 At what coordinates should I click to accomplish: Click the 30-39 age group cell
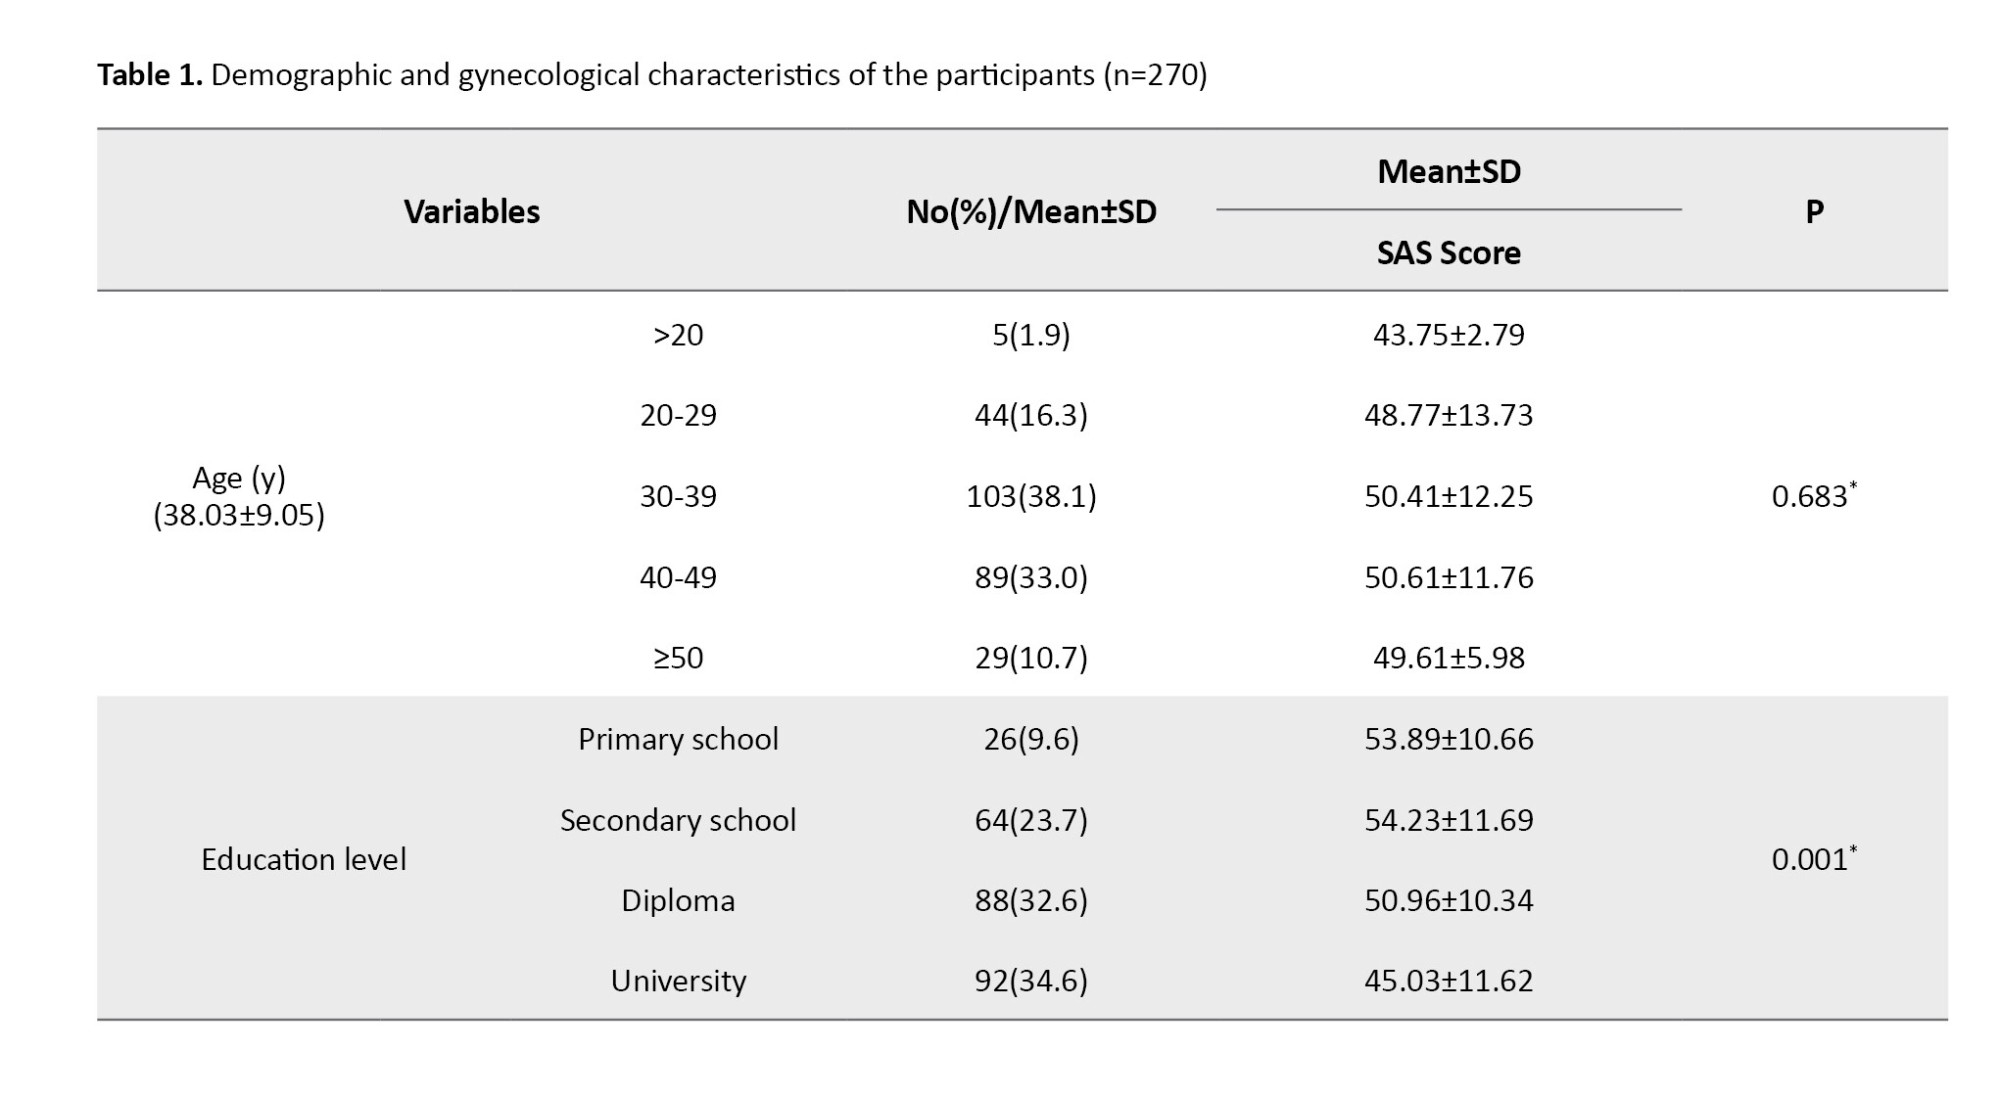pyautogui.click(x=678, y=496)
